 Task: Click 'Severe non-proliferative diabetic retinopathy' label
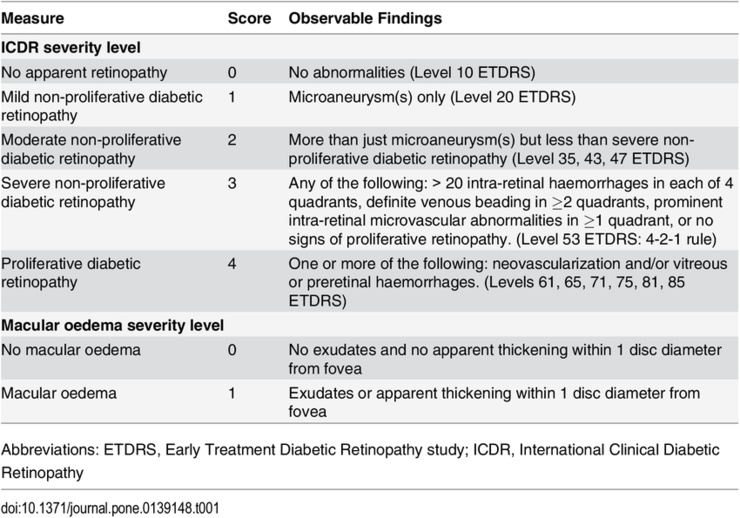coord(90,191)
